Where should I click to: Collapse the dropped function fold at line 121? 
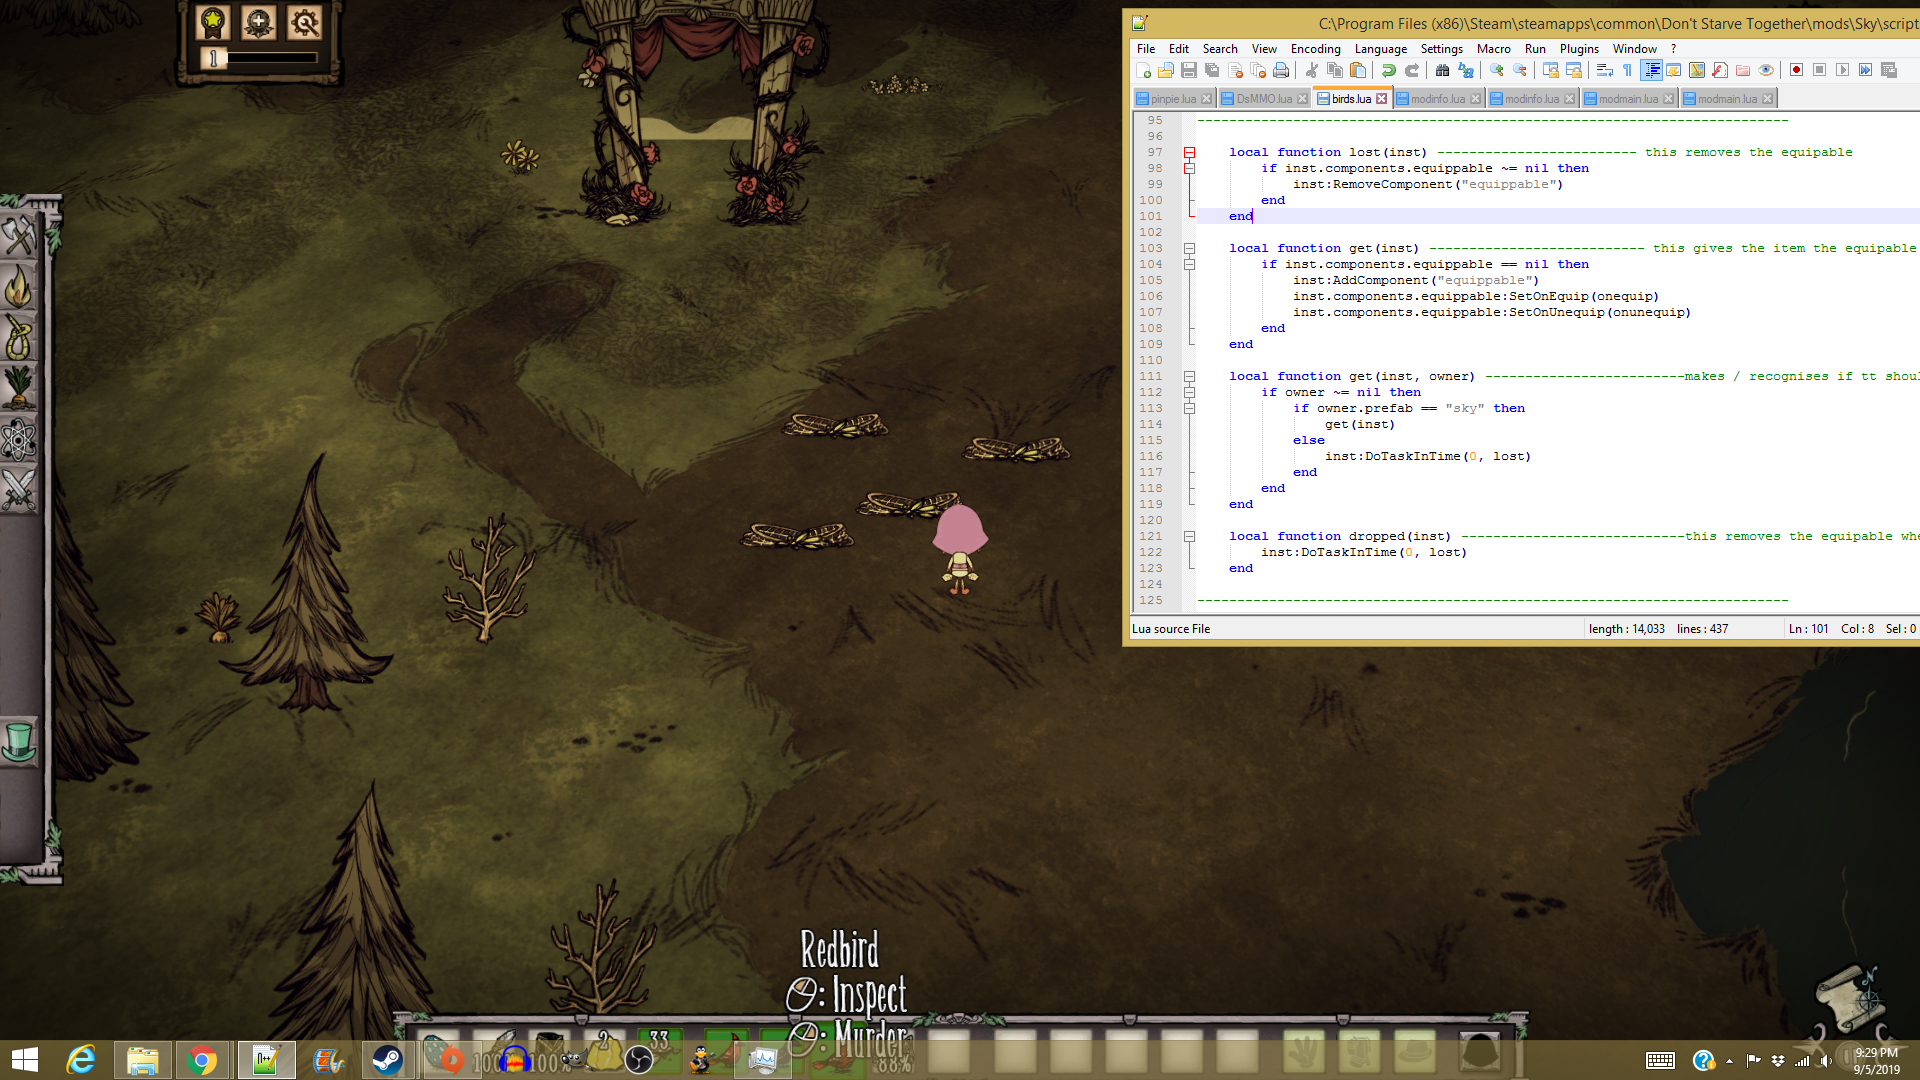[x=1190, y=536]
